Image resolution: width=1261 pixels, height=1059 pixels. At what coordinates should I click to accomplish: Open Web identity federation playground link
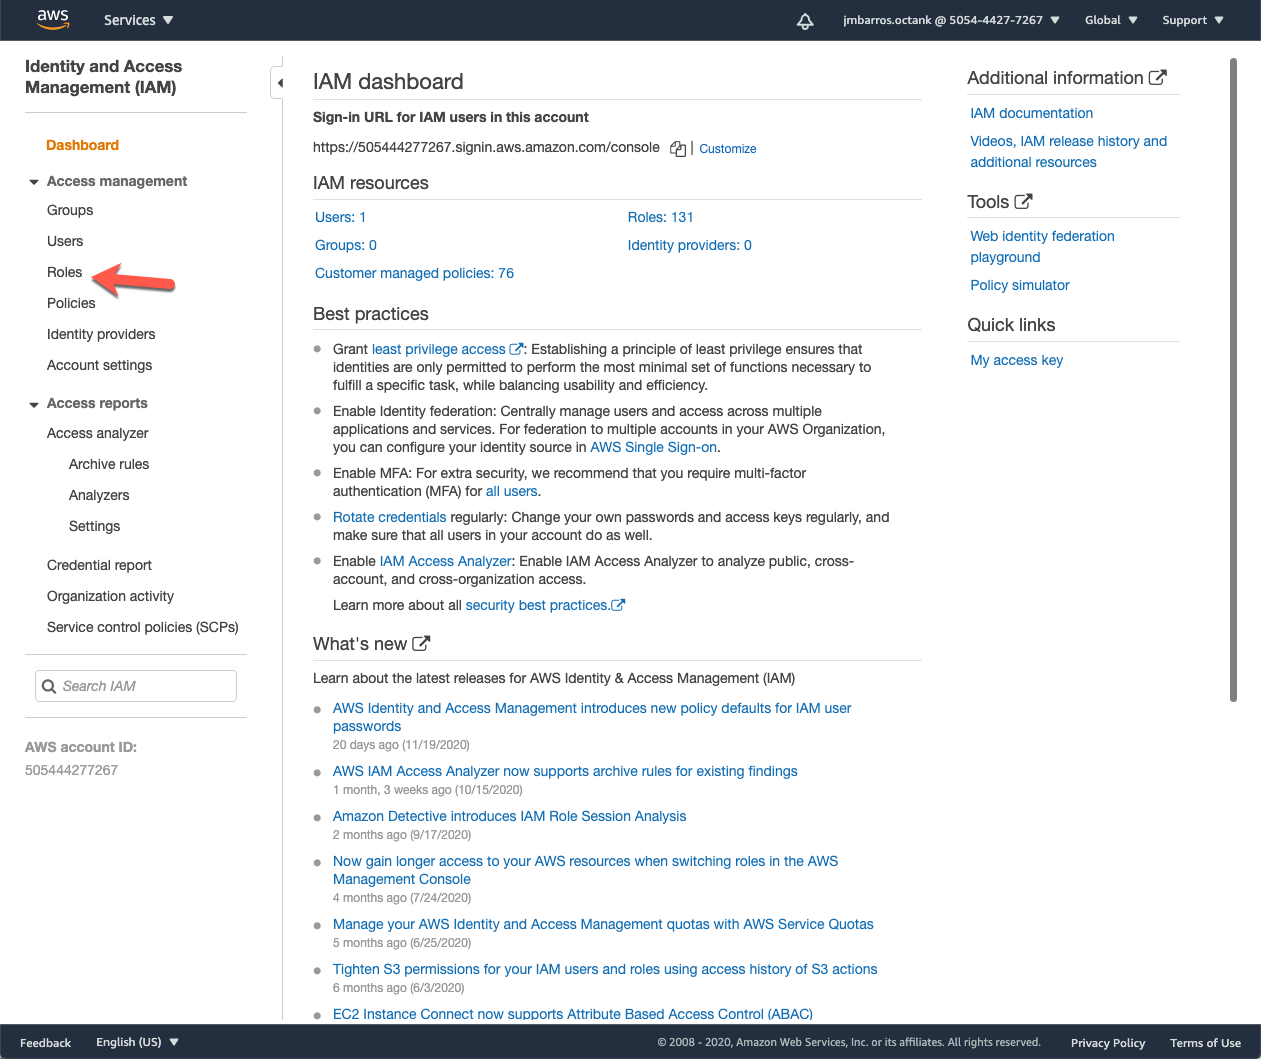[1042, 246]
